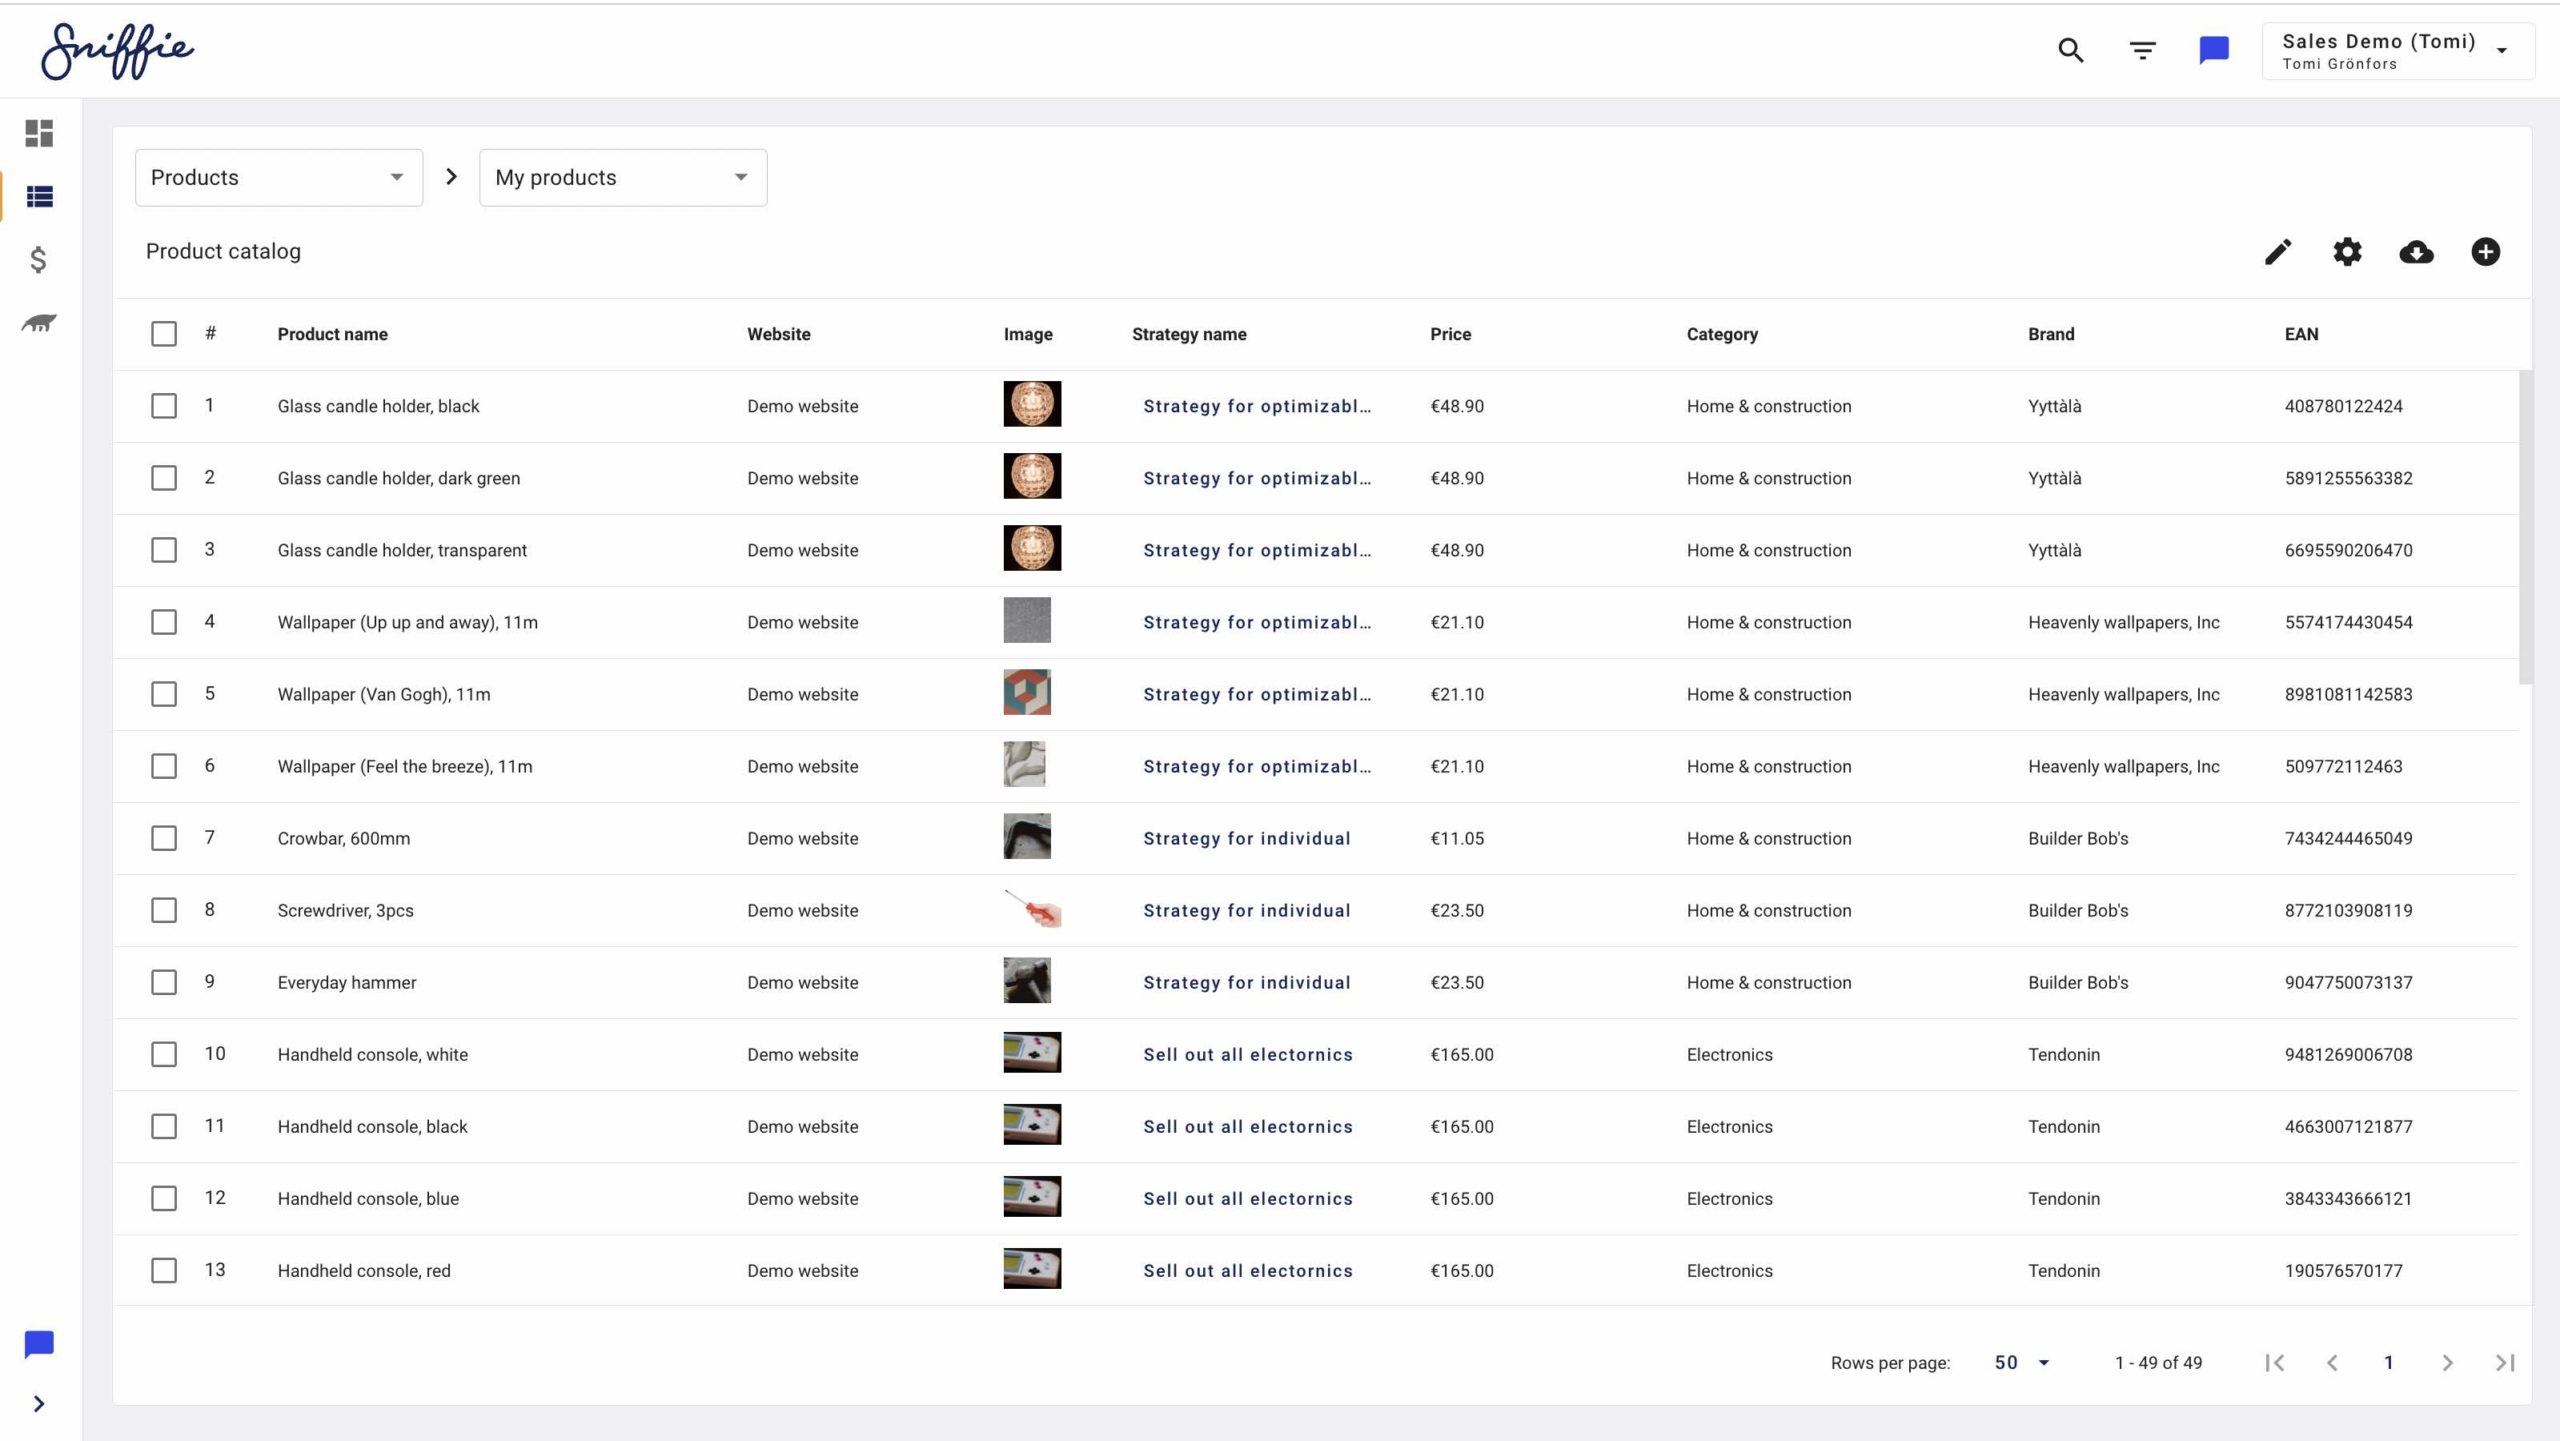Open Strategy for individual on Screwdriver row
Viewport: 2560px width, 1441px height.
1247,910
